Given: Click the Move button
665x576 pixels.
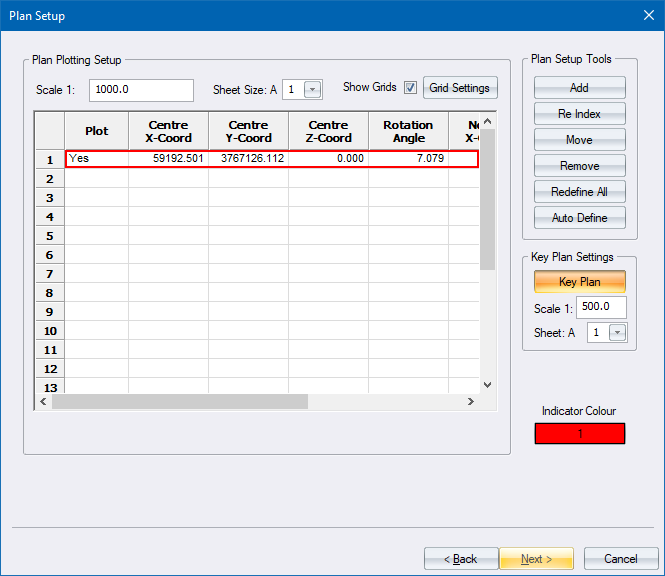Looking at the screenshot, I should [x=579, y=140].
